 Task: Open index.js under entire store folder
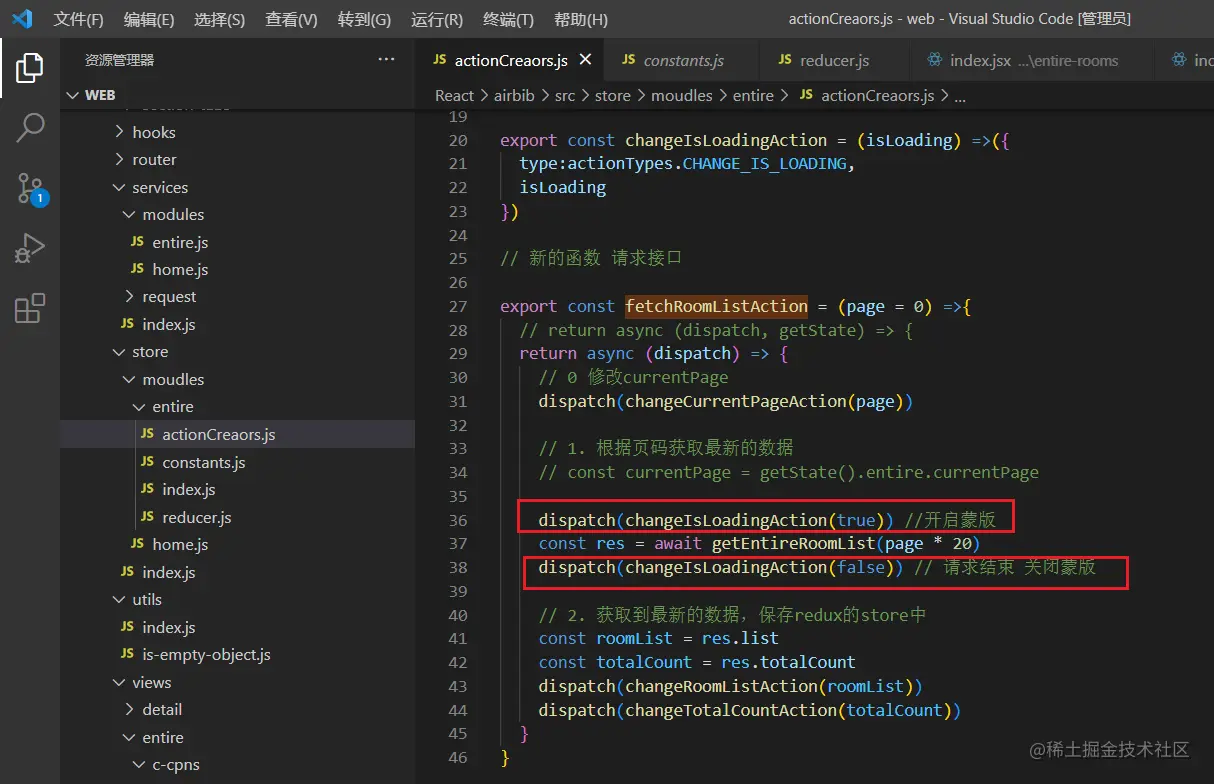click(x=237, y=489)
